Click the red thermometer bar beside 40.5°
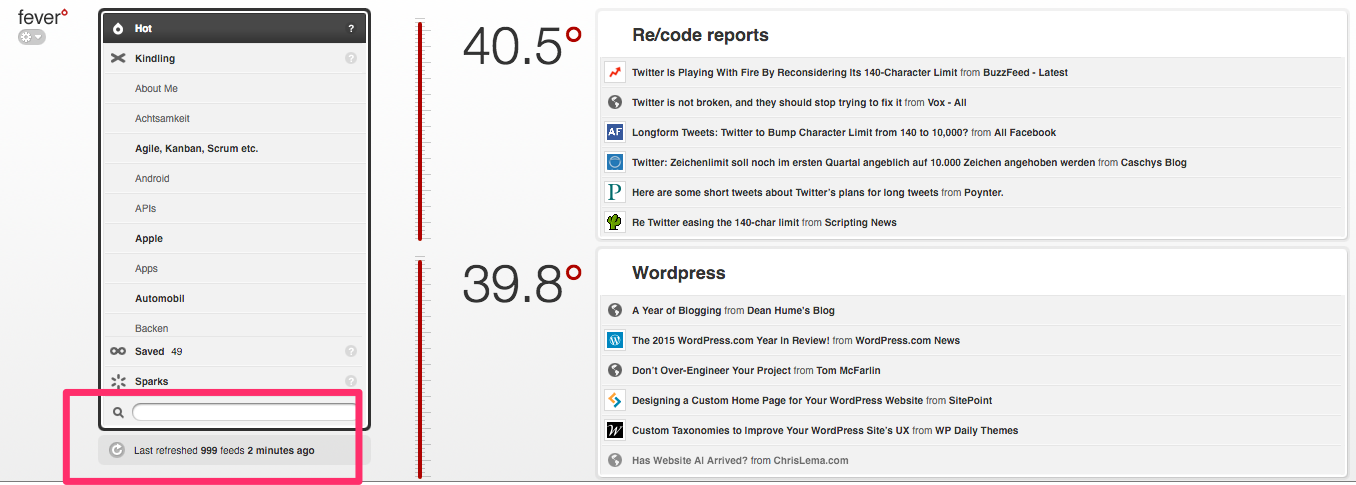The height and width of the screenshot is (485, 1356). tap(421, 131)
